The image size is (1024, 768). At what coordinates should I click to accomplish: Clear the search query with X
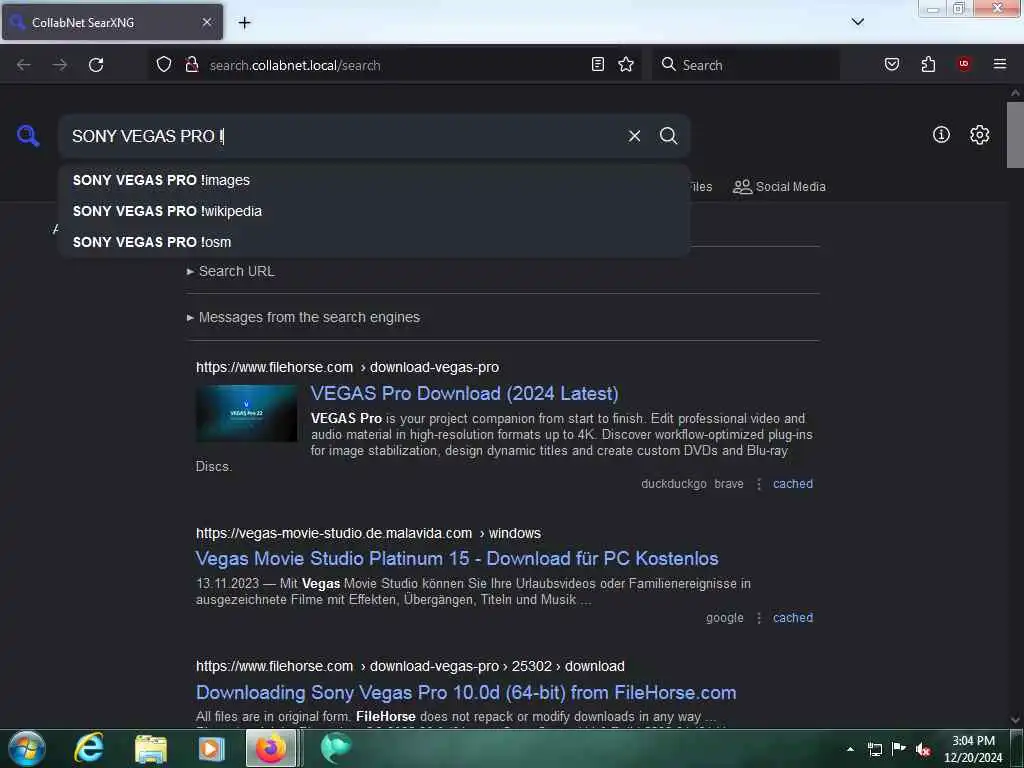(634, 136)
